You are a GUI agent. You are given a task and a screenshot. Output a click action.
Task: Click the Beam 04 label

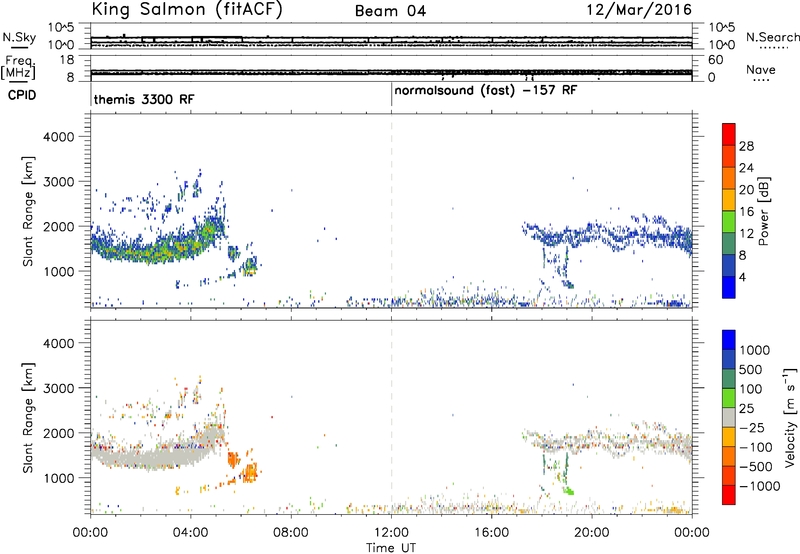click(x=390, y=11)
